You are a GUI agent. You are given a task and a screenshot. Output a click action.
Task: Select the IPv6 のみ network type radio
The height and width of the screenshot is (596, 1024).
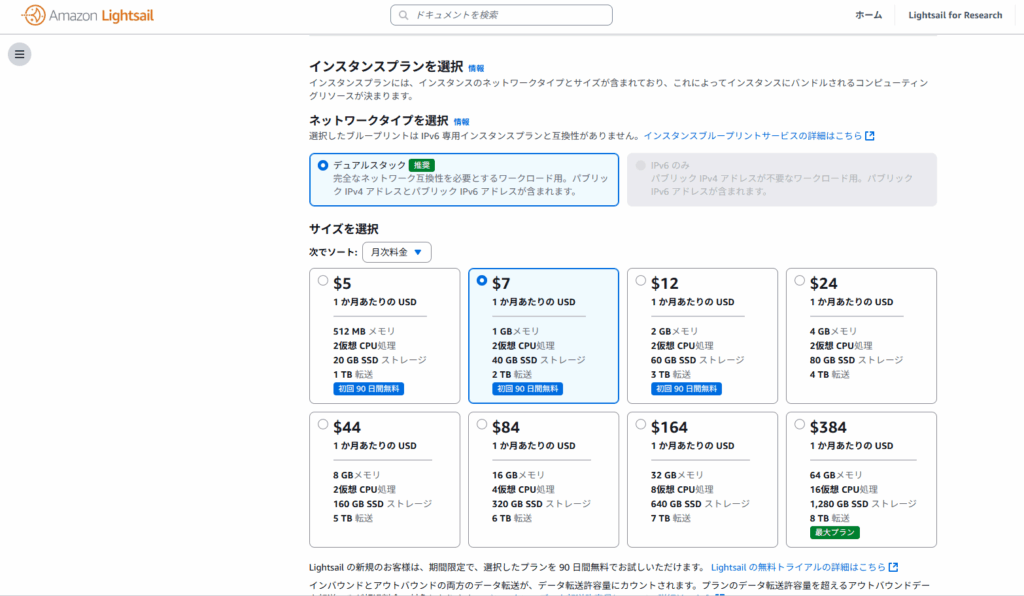tap(641, 165)
